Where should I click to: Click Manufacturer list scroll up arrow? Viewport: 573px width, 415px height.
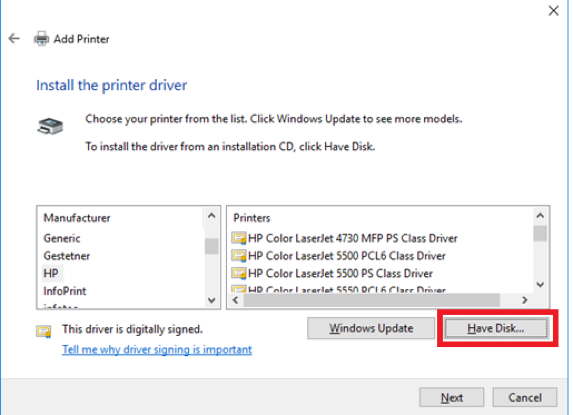point(212,216)
